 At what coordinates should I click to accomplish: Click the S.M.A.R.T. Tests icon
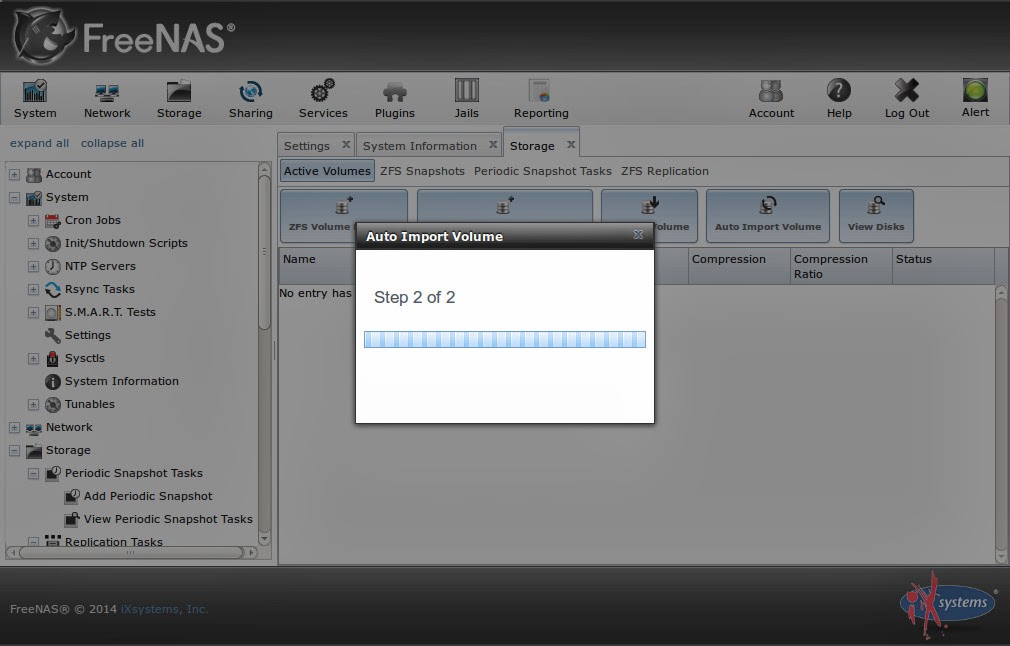[53, 313]
